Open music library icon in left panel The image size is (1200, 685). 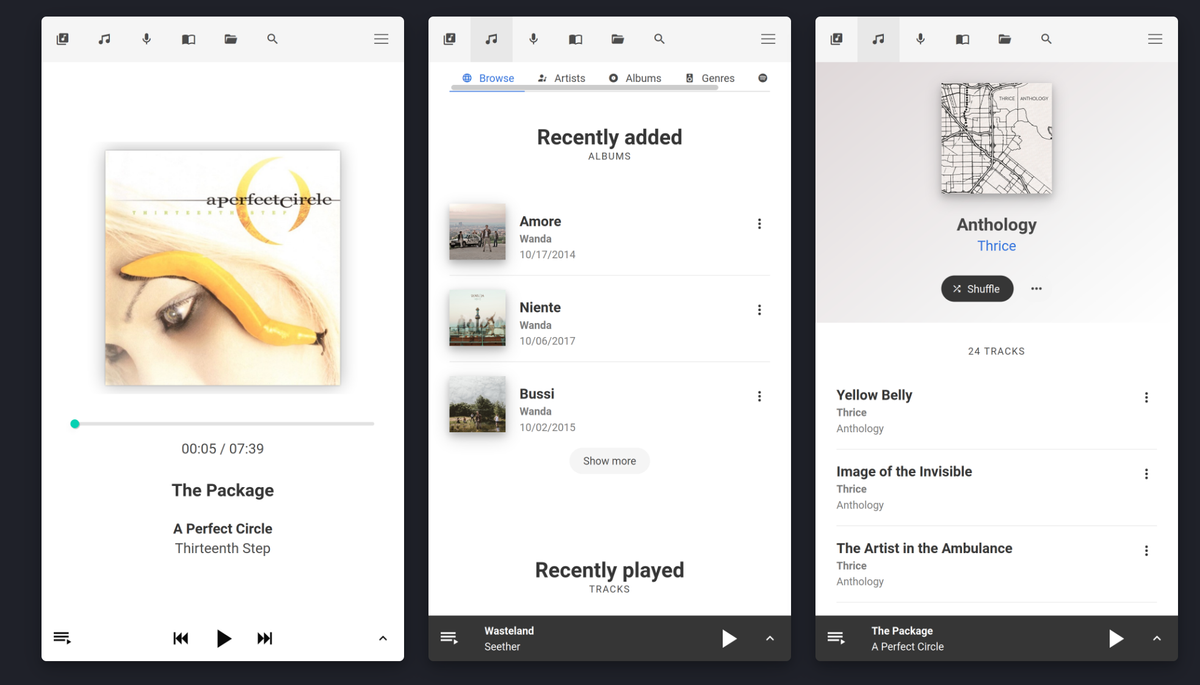tap(104, 39)
